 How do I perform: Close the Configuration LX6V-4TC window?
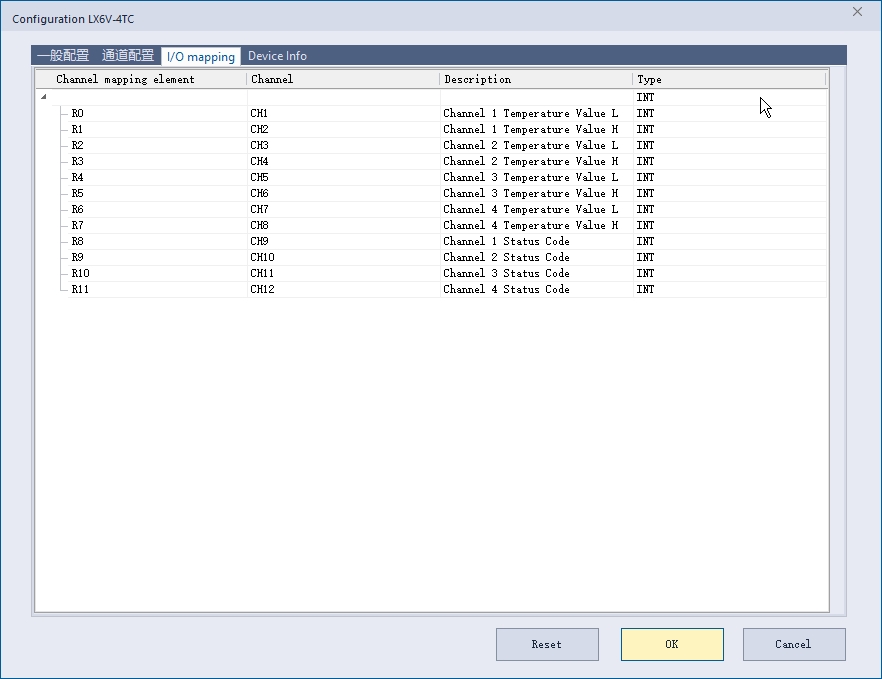coord(857,12)
